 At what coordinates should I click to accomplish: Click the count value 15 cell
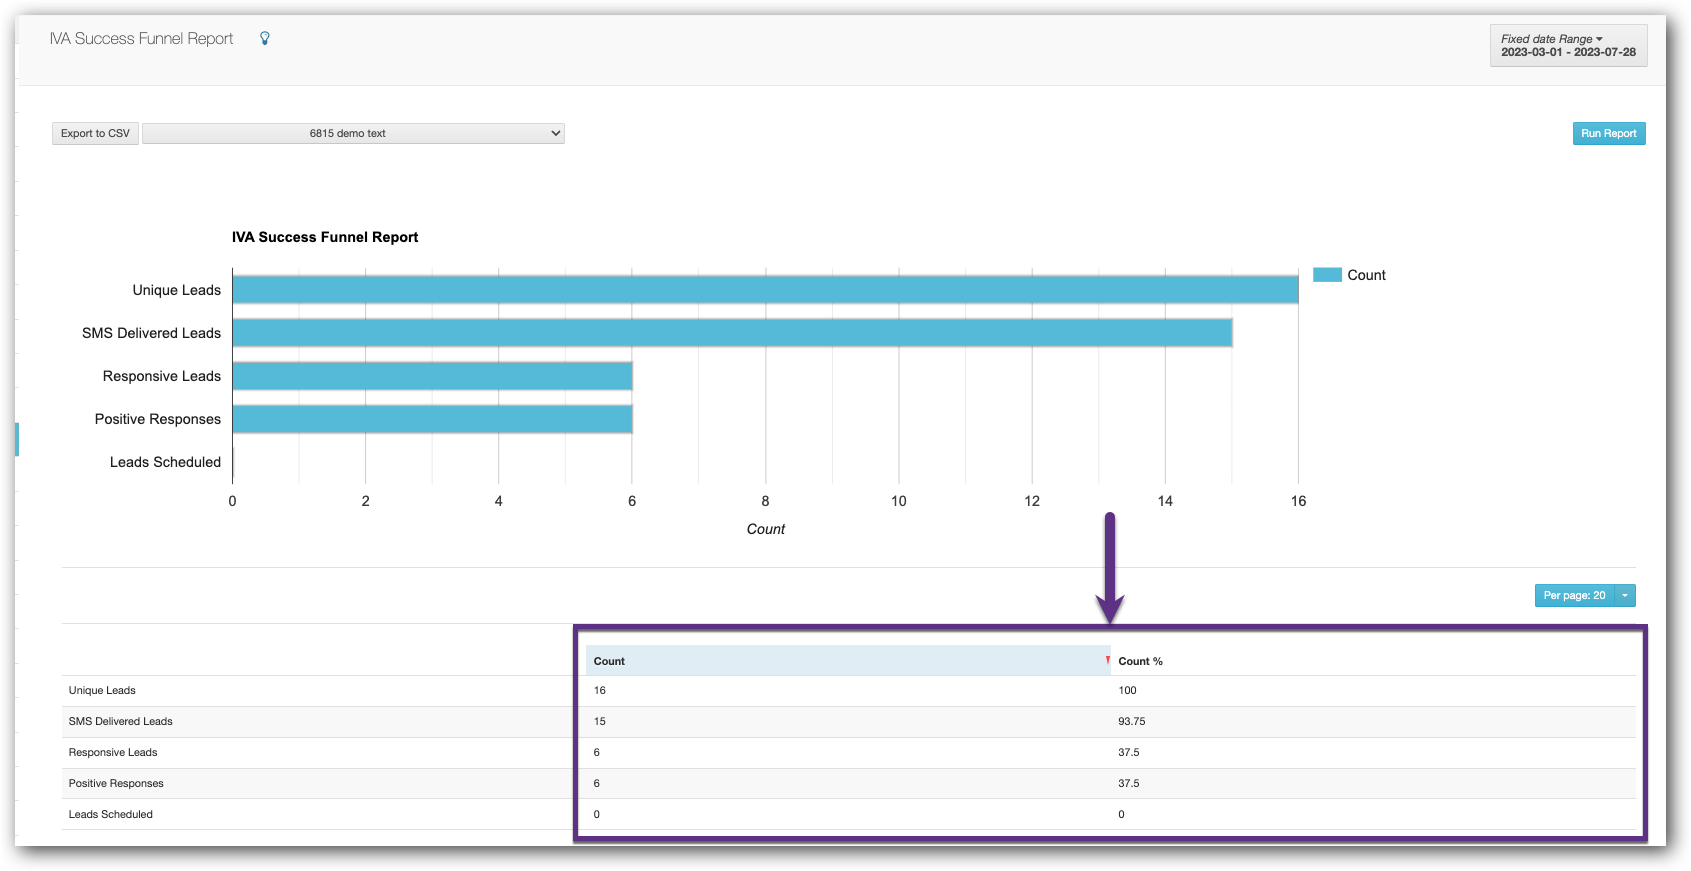(x=600, y=721)
